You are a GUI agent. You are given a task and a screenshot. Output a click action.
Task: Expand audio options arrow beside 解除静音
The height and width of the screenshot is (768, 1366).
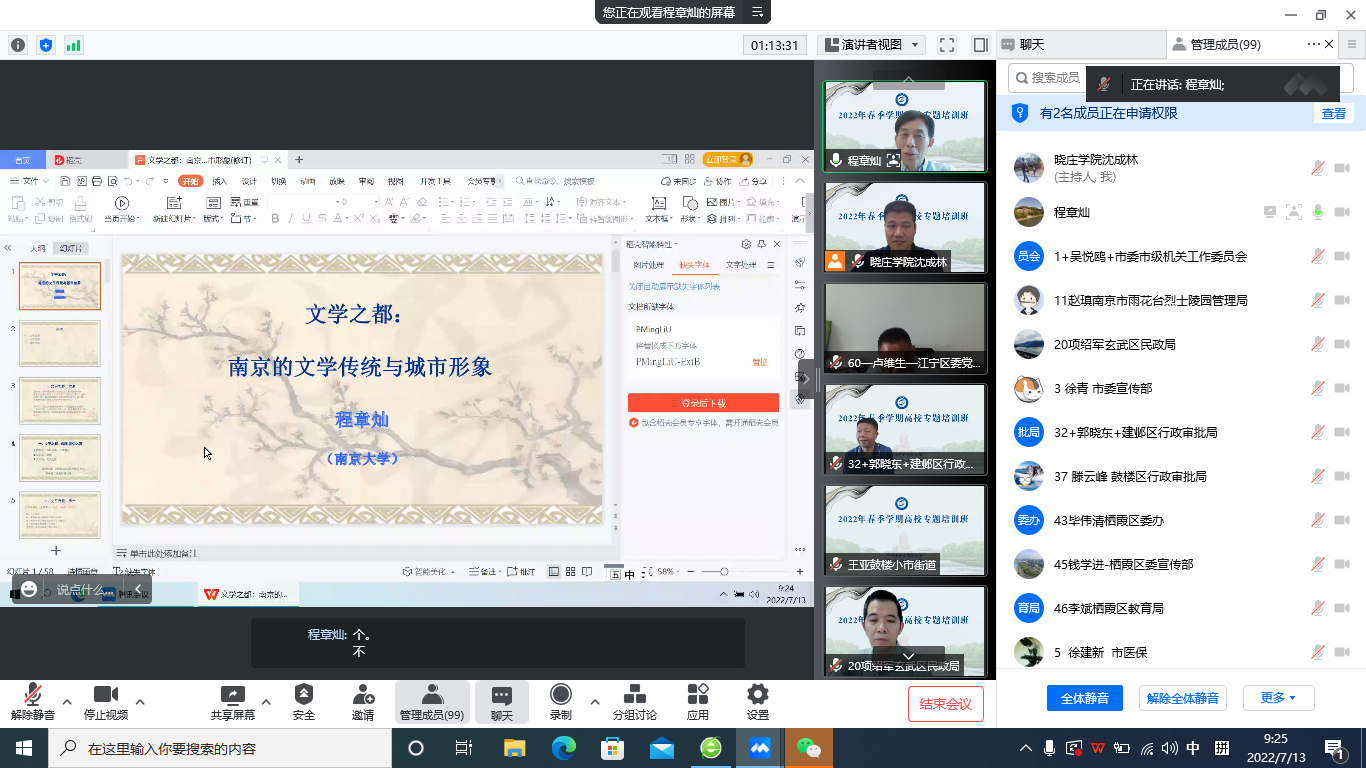pos(67,702)
